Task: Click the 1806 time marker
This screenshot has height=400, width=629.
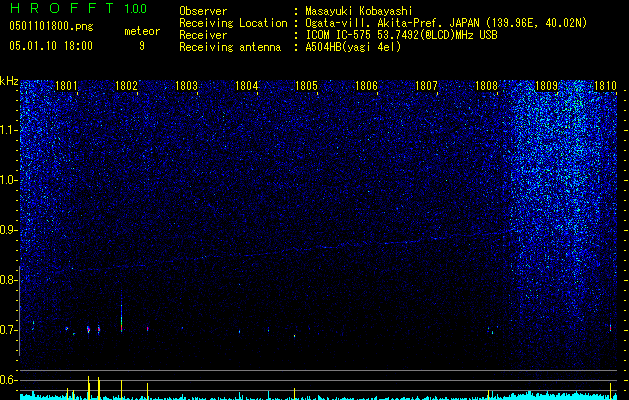Action: point(367,86)
